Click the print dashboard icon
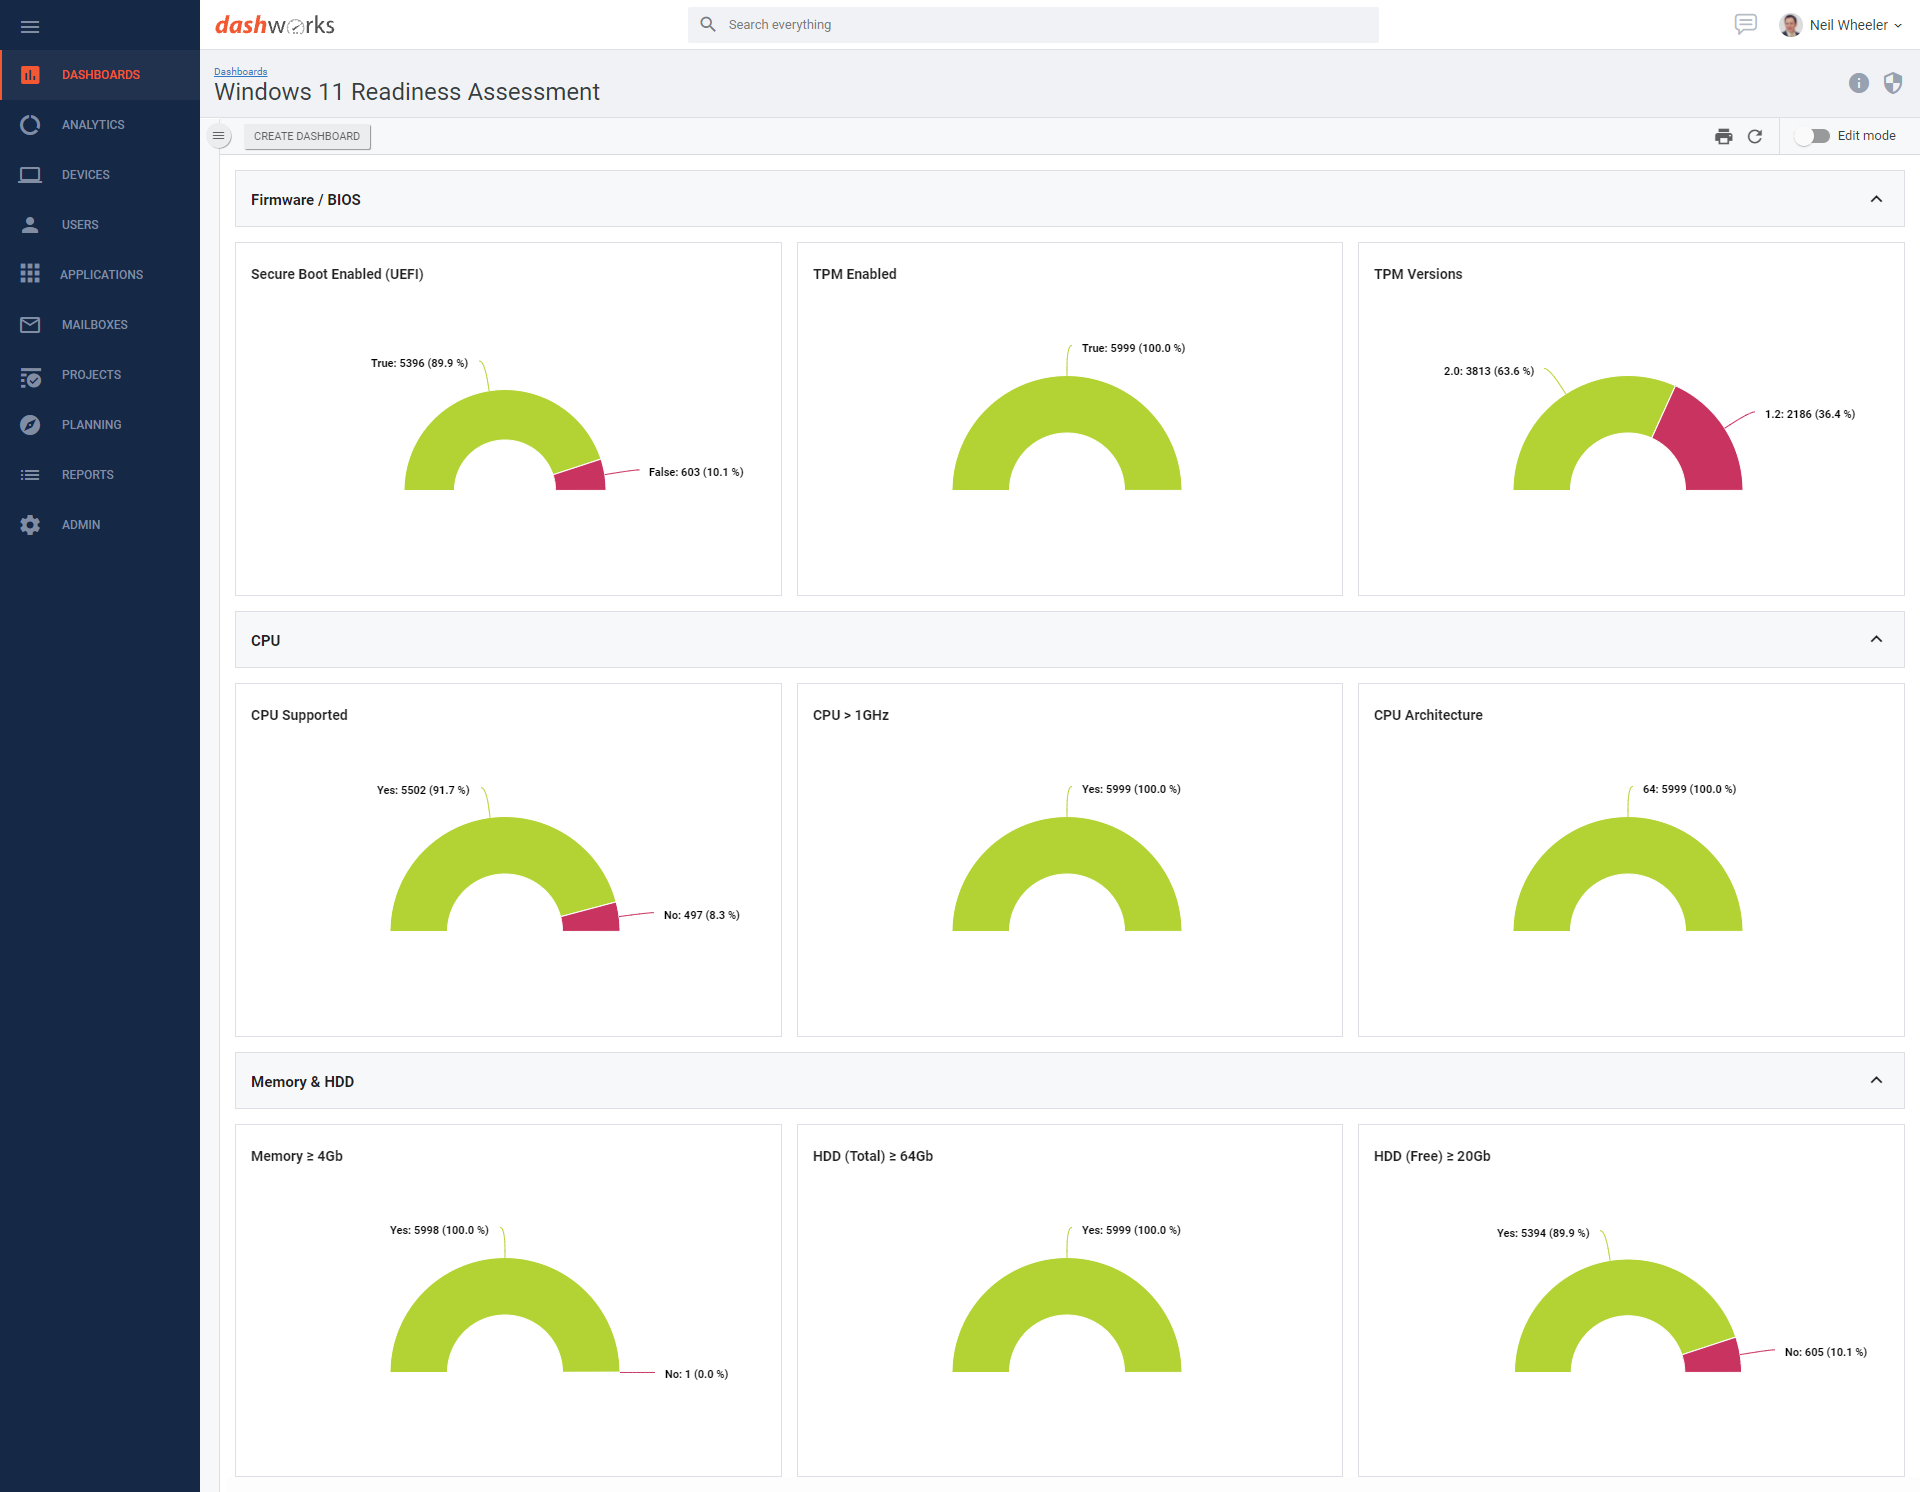 [1723, 137]
